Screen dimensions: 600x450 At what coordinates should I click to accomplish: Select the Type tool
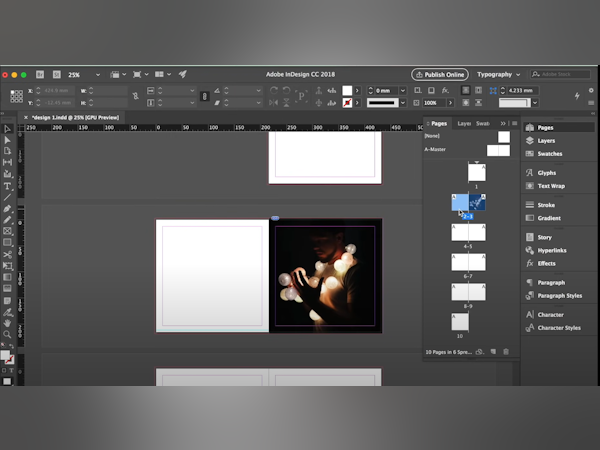[7, 186]
